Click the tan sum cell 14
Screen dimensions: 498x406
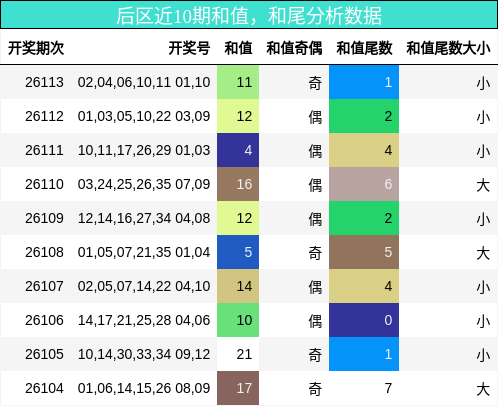click(238, 286)
